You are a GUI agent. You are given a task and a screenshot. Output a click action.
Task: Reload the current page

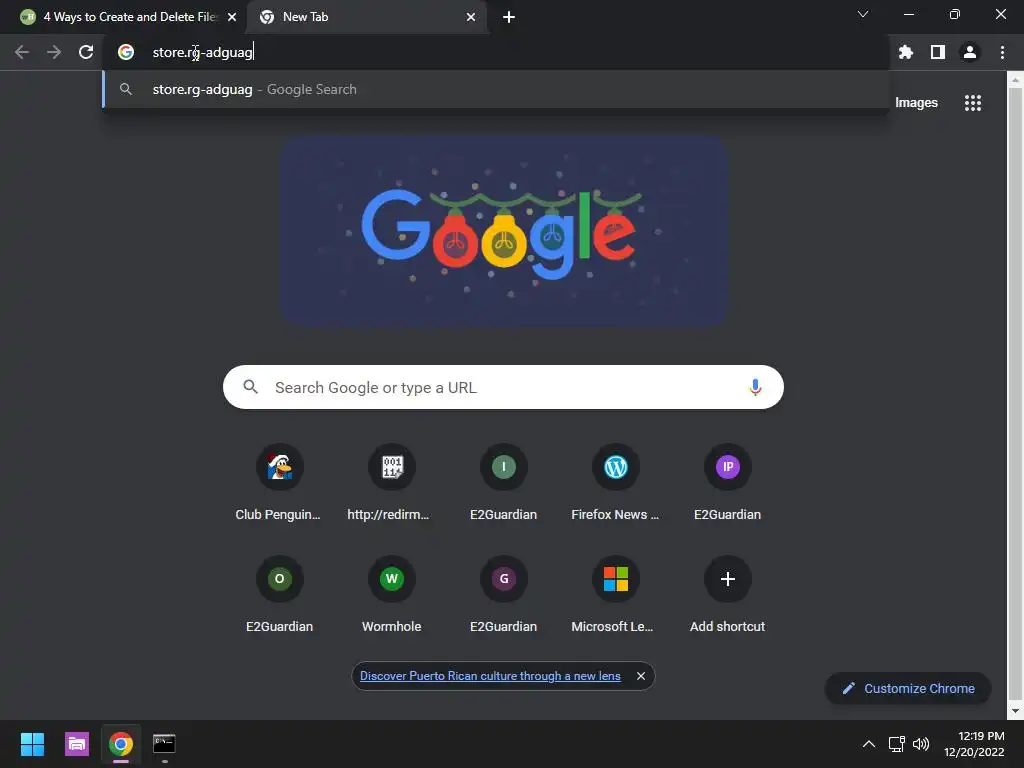tap(86, 52)
